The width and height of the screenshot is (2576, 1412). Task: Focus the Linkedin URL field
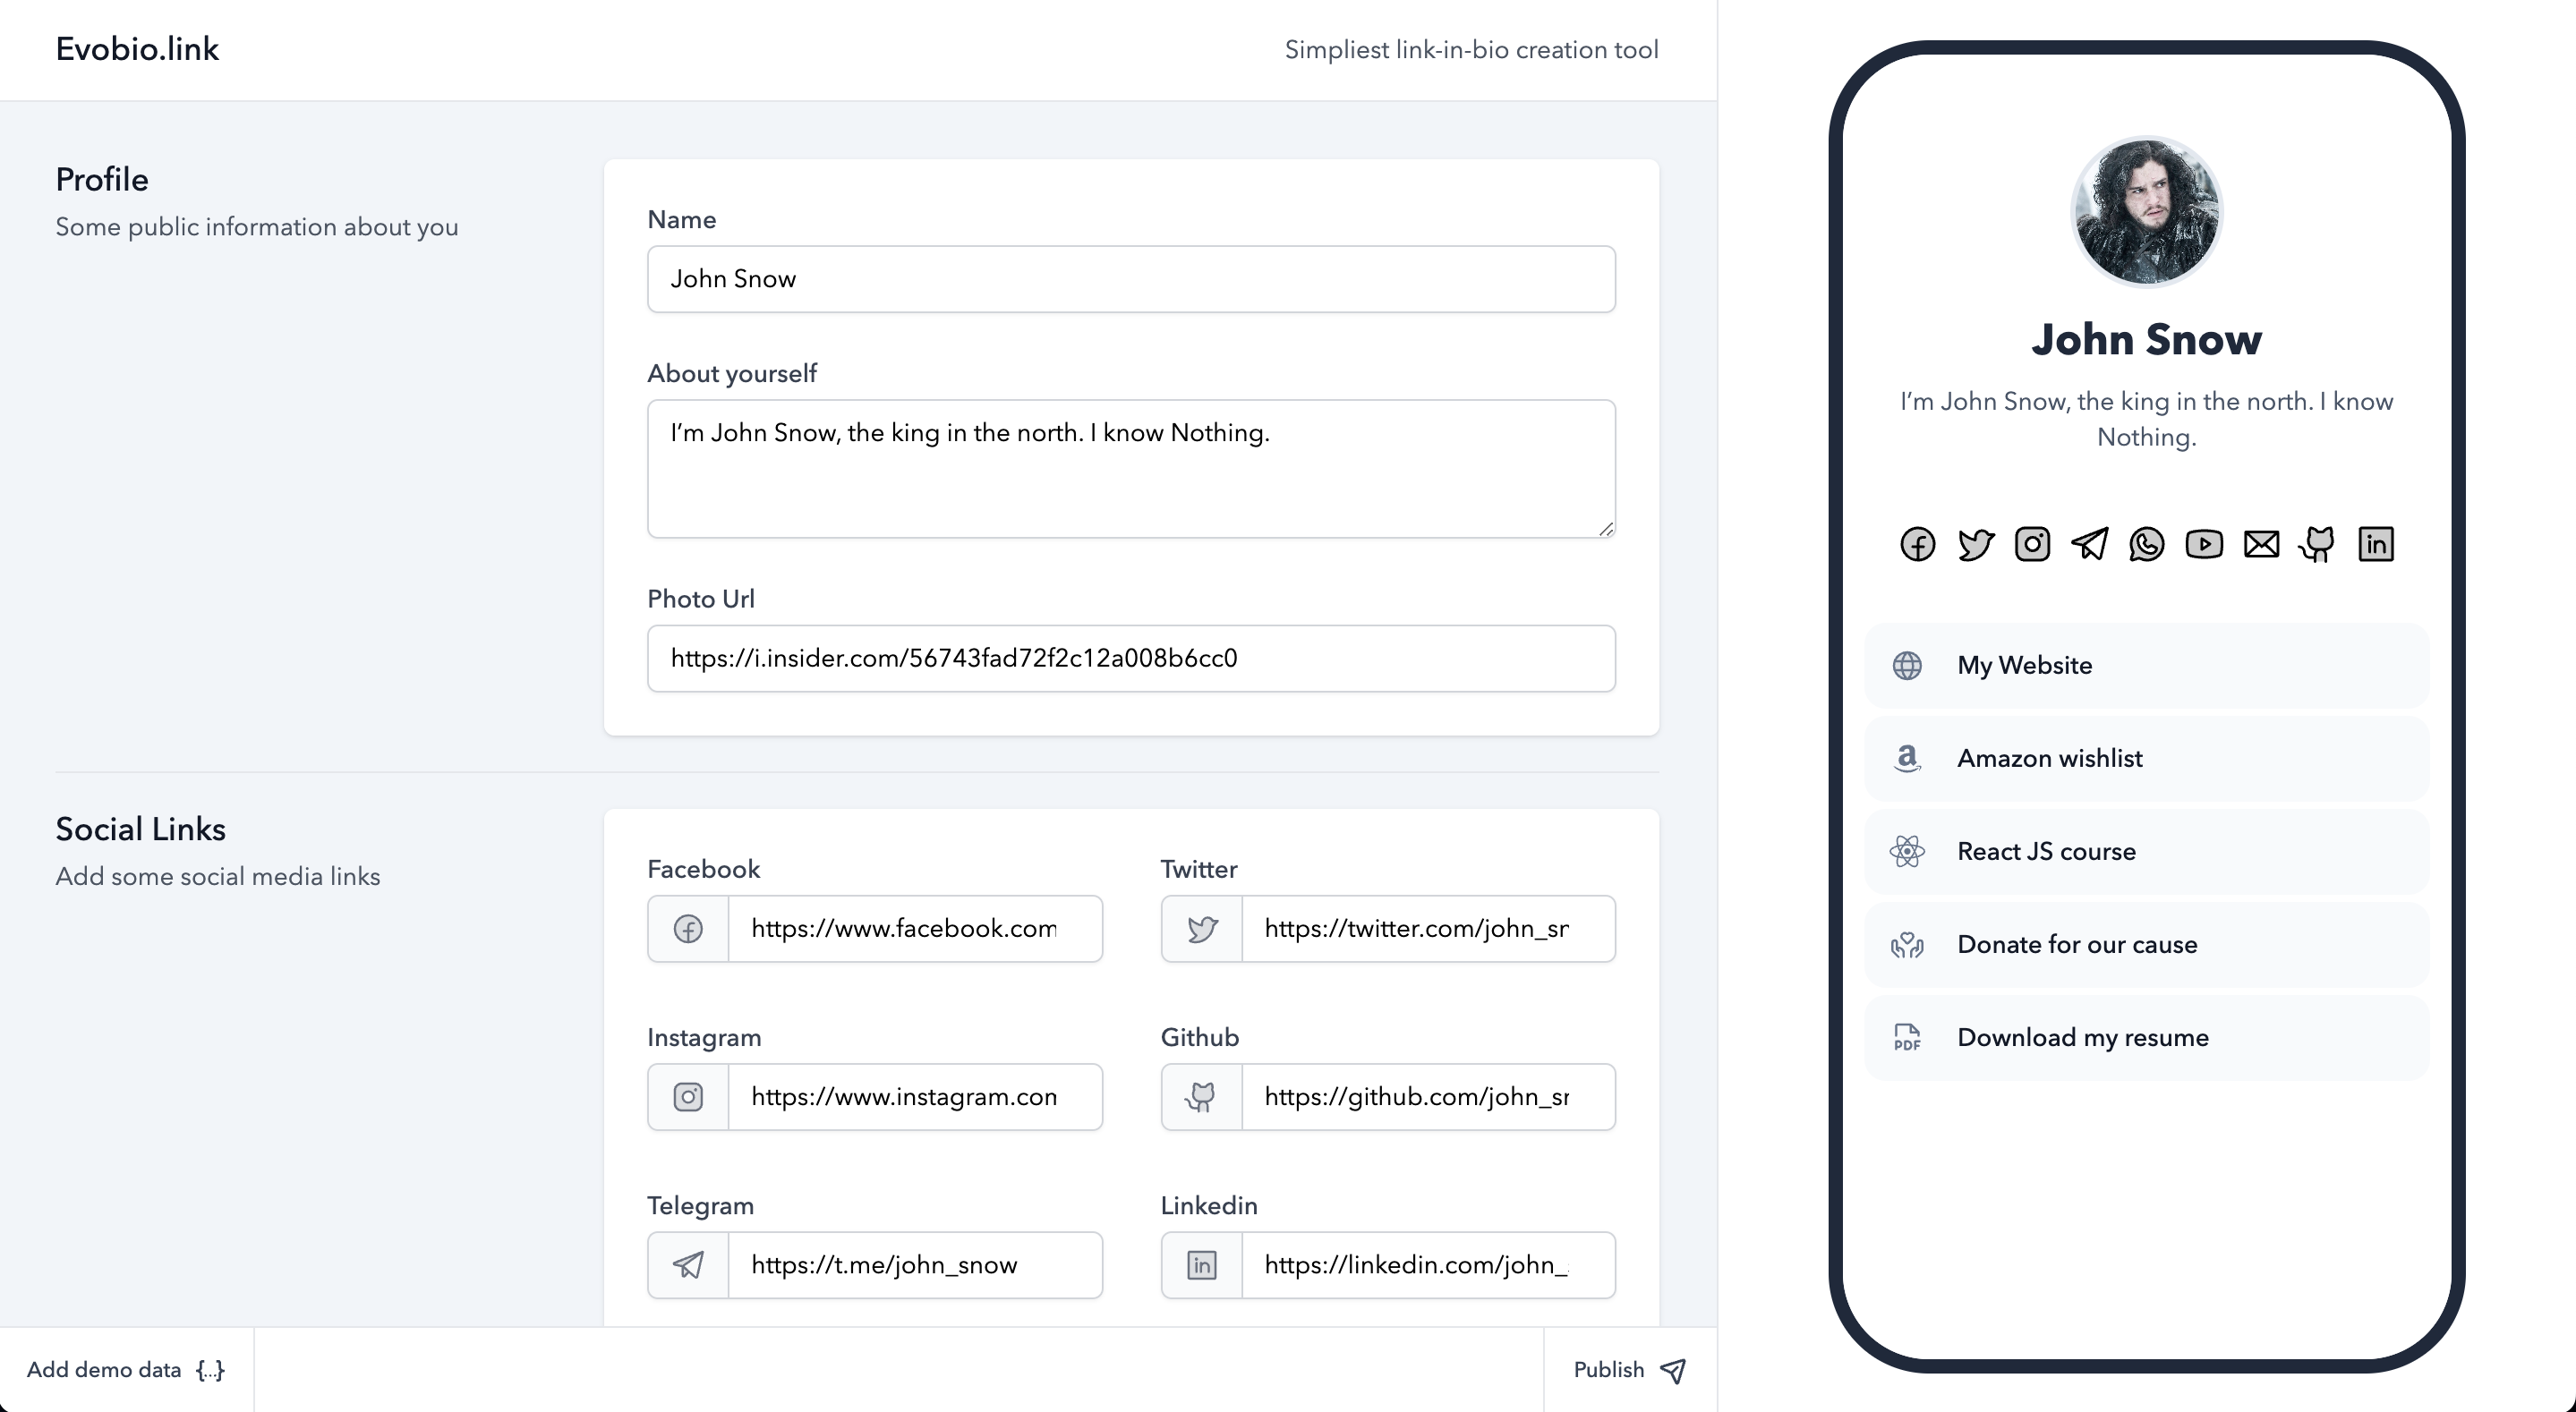pos(1428,1265)
